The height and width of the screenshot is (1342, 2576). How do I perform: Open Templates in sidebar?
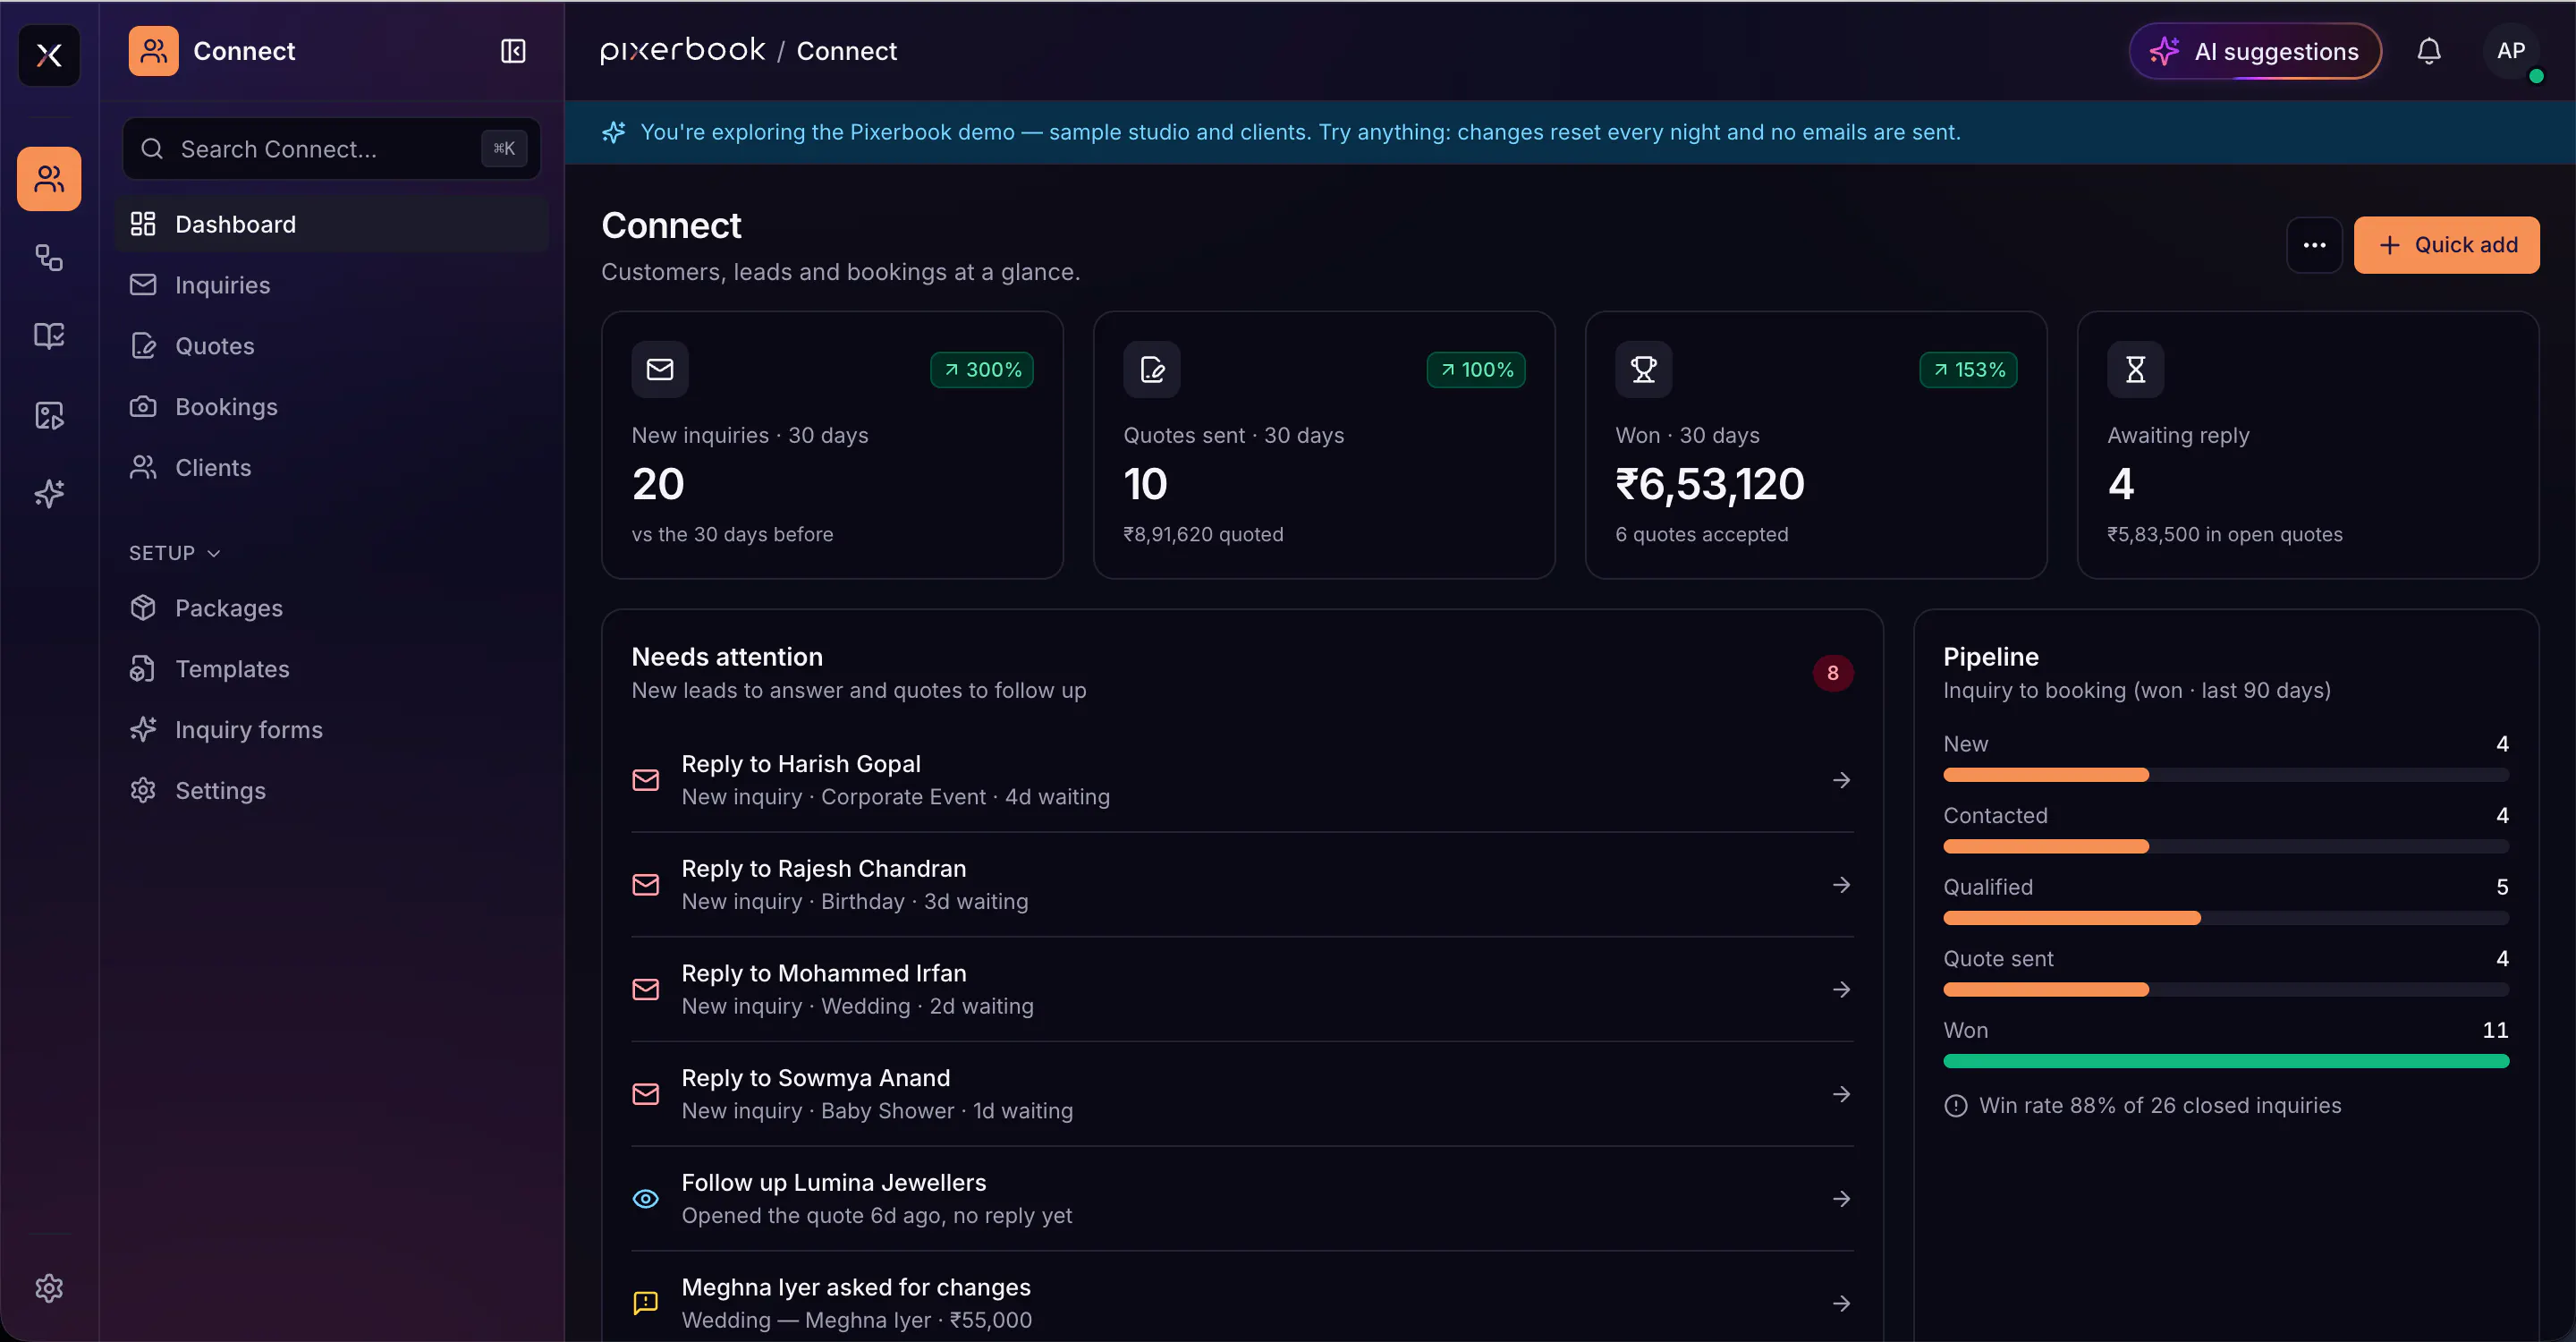click(332, 669)
